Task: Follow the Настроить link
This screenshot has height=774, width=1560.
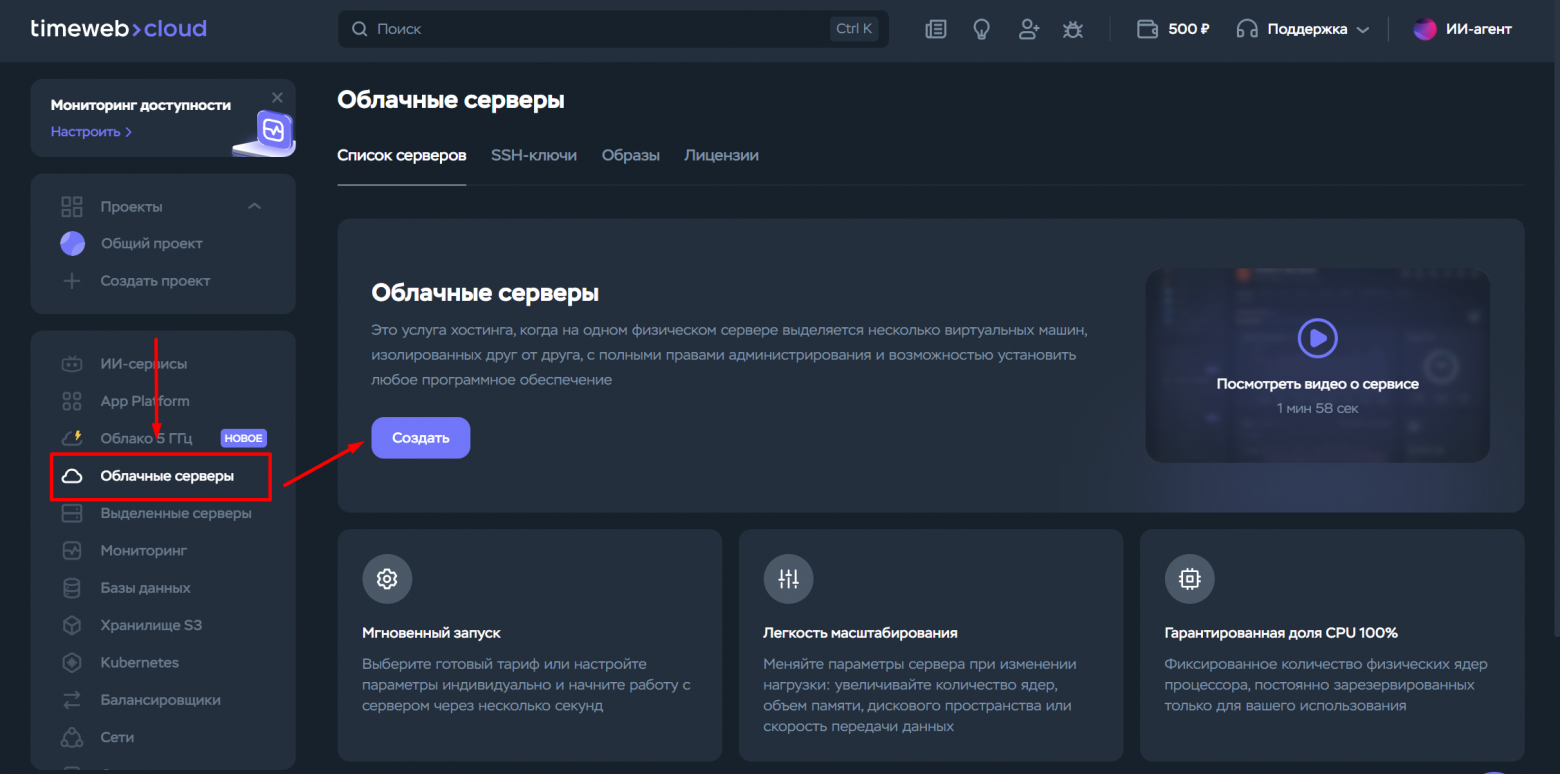Action: pos(91,131)
